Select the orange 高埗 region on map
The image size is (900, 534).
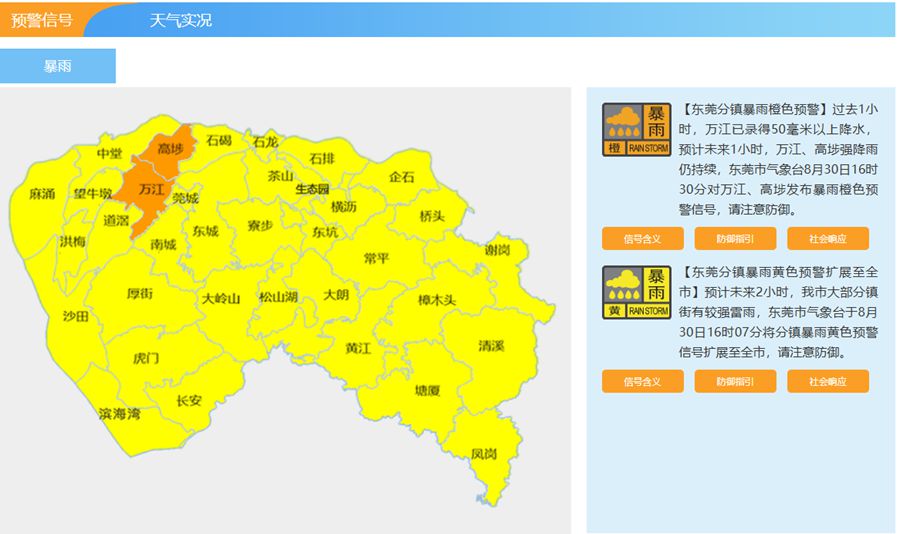click(x=170, y=149)
